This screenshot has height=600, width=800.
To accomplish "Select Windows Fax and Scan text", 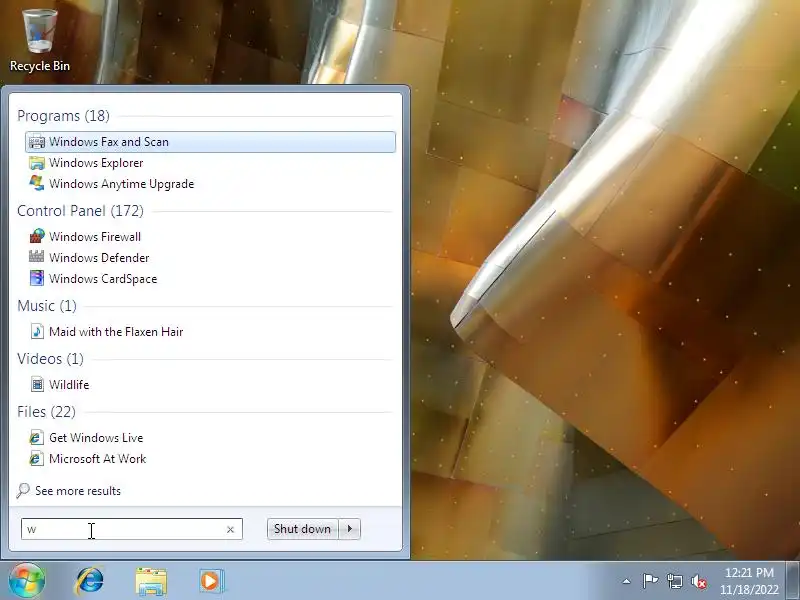I will point(109,142).
